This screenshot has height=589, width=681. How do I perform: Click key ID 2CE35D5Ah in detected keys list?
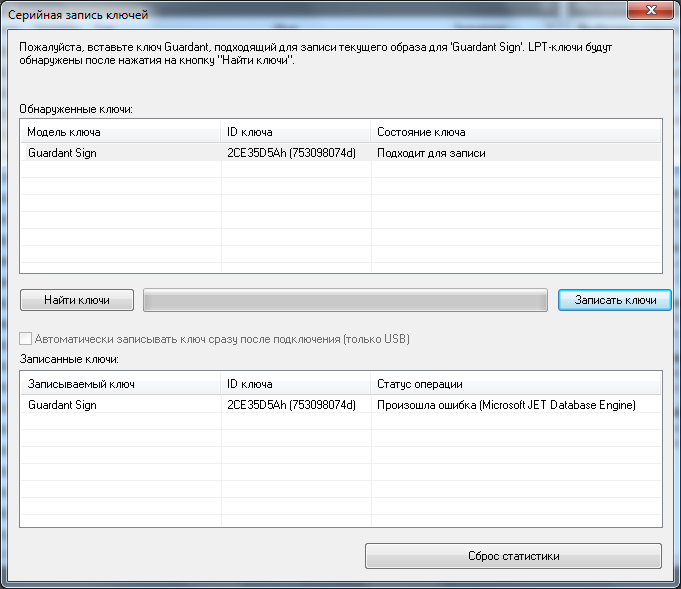[291, 153]
